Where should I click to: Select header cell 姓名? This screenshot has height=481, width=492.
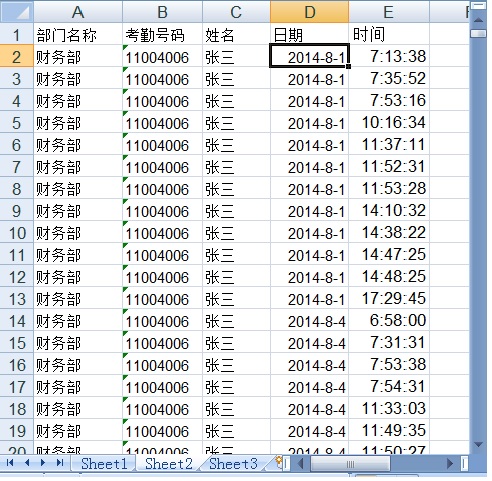point(236,34)
